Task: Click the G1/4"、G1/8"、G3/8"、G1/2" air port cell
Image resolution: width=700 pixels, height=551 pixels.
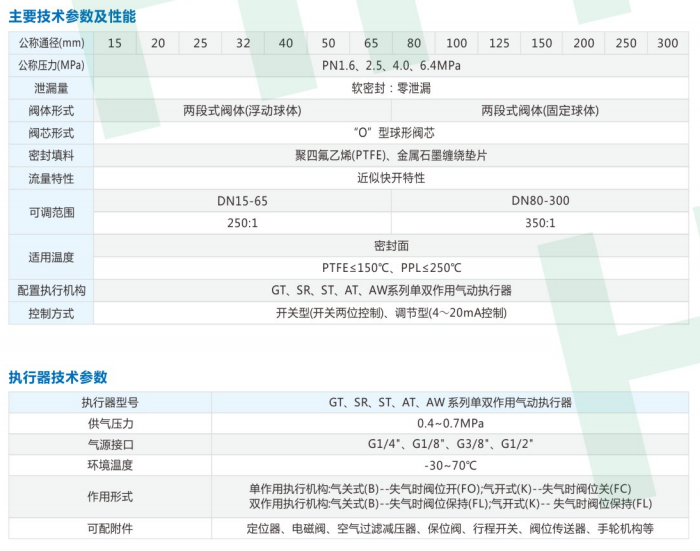Action: pyautogui.click(x=450, y=444)
